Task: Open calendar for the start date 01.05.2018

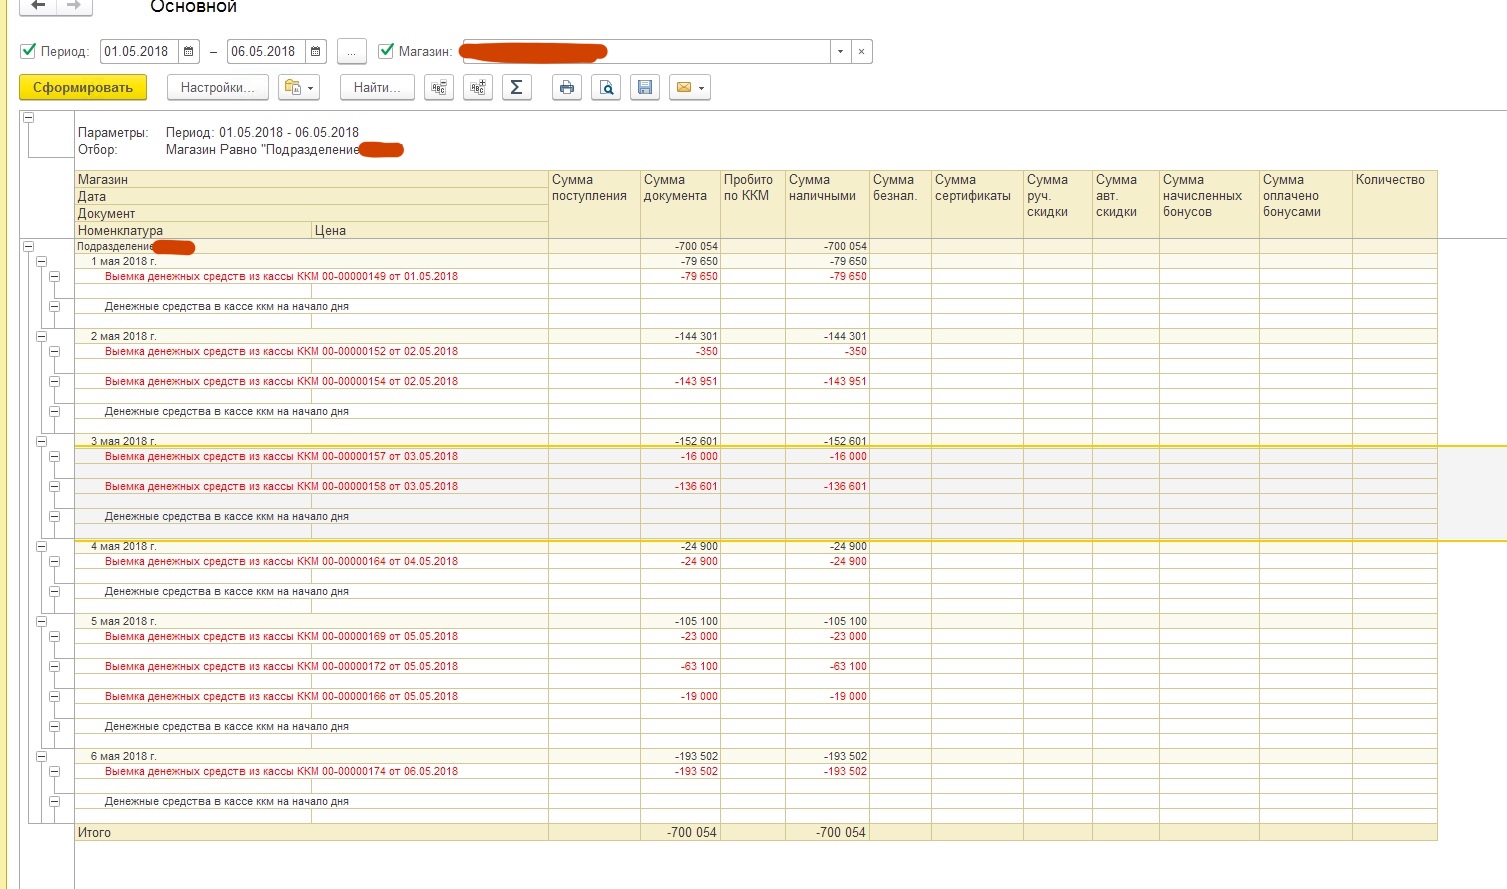Action: click(189, 52)
